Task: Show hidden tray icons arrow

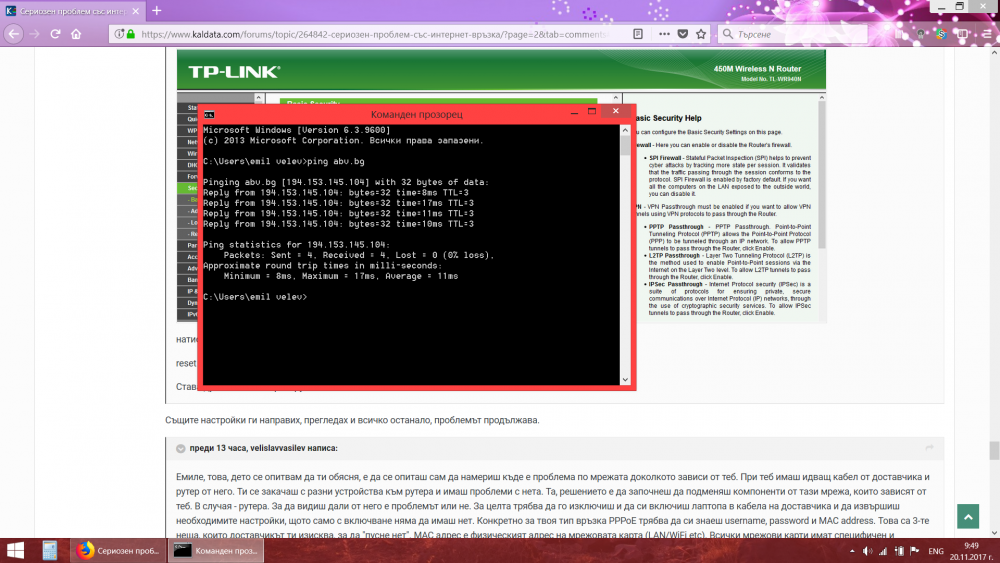Action: 852,551
